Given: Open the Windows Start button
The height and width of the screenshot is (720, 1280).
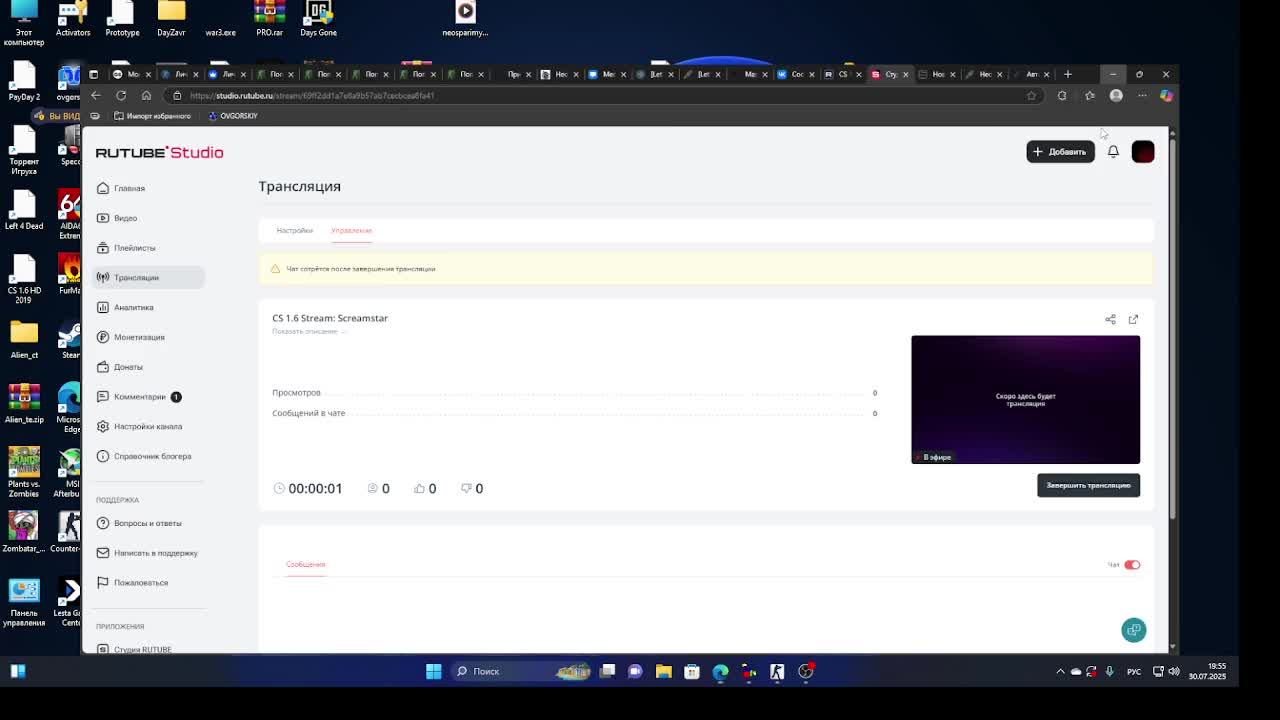Looking at the screenshot, I should pos(433,671).
